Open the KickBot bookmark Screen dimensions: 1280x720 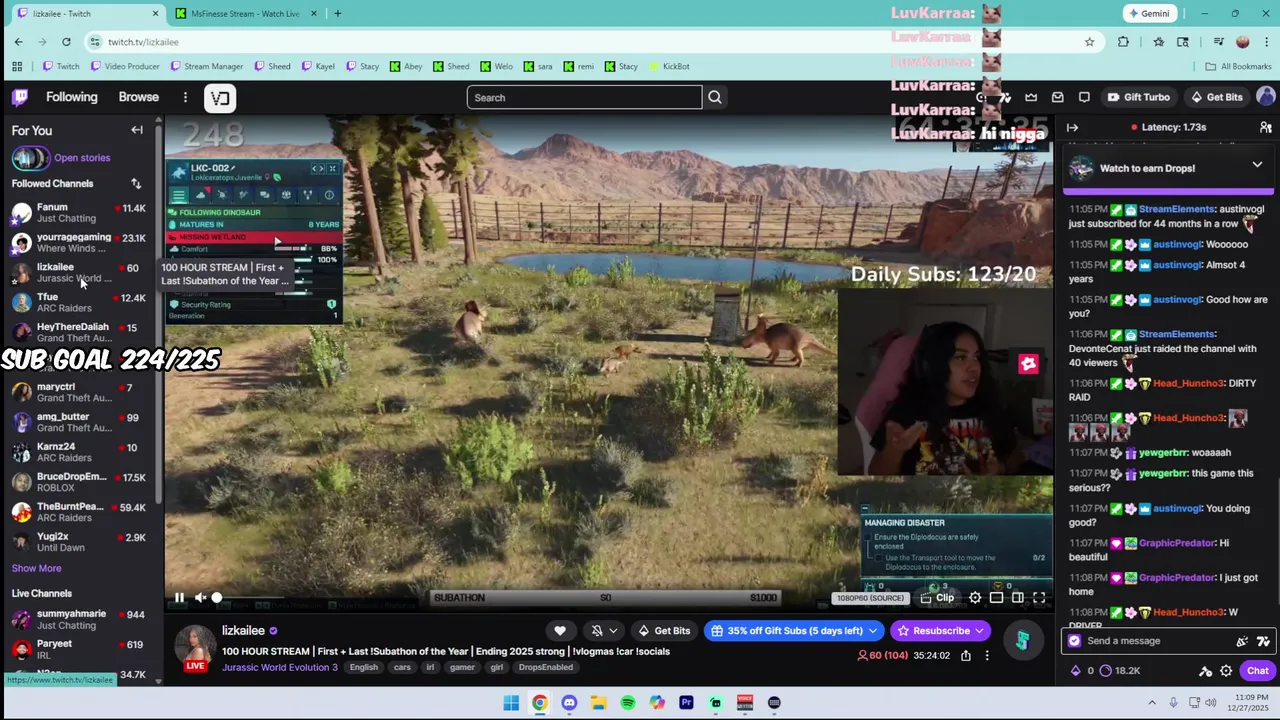(x=668, y=66)
